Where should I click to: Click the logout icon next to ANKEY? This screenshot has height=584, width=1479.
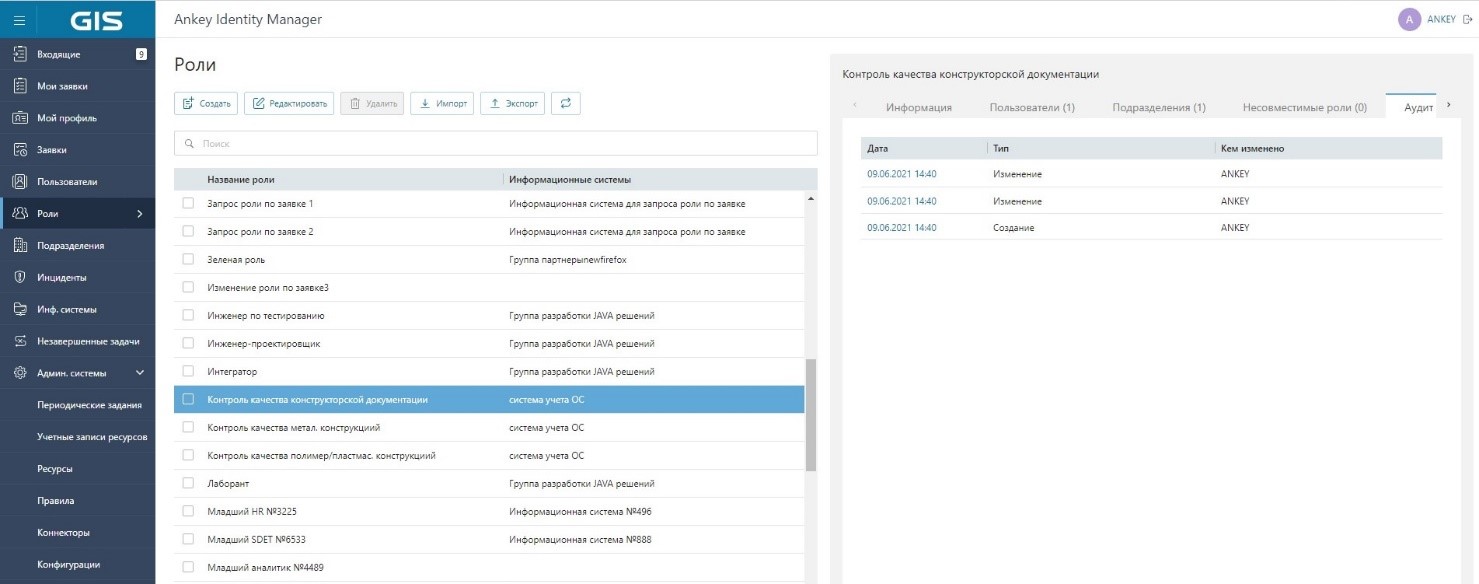click(x=1467, y=19)
